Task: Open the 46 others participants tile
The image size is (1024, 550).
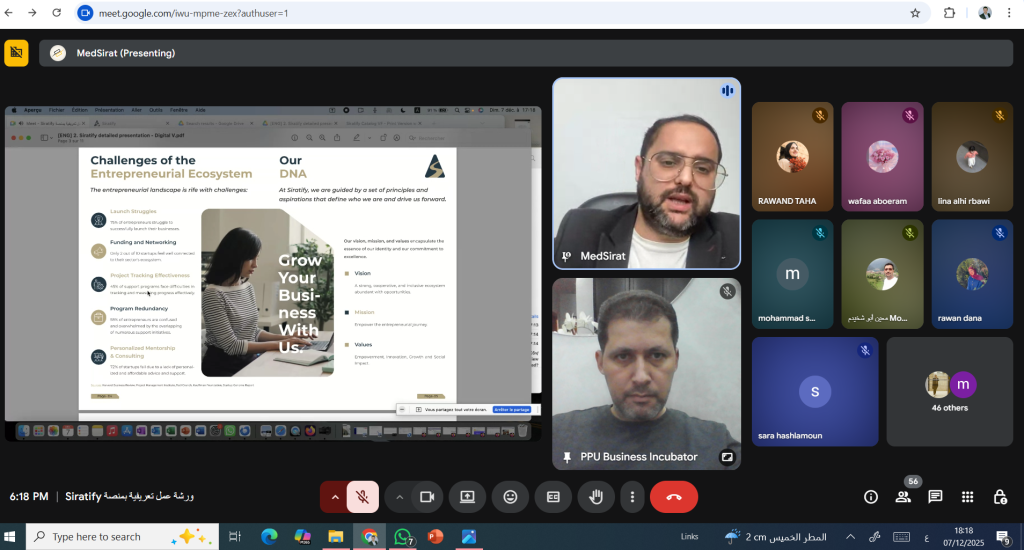Action: pyautogui.click(x=949, y=391)
